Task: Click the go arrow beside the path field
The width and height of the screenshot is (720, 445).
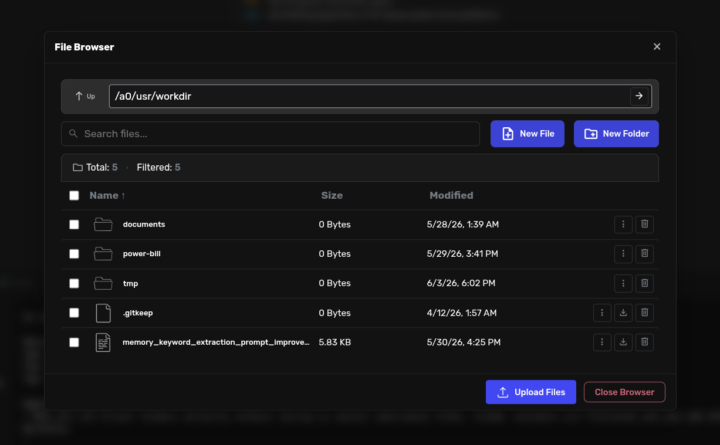Action: click(x=639, y=96)
